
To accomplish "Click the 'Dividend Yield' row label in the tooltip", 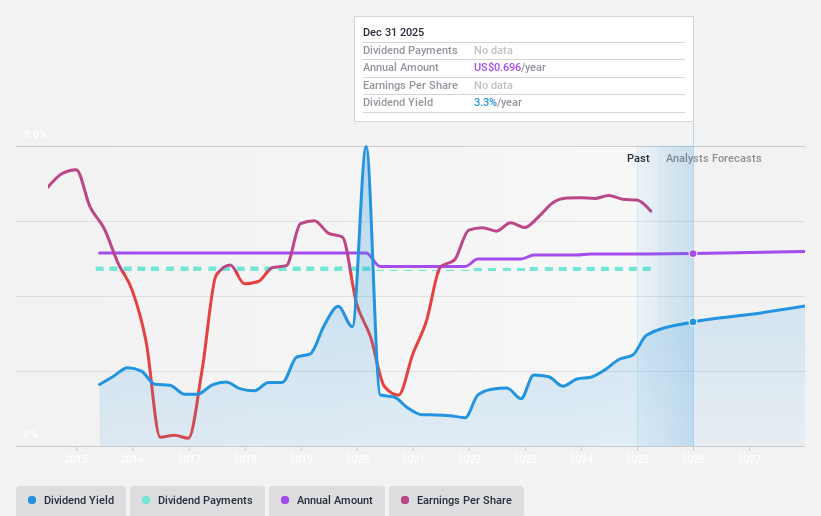I will pos(398,103).
